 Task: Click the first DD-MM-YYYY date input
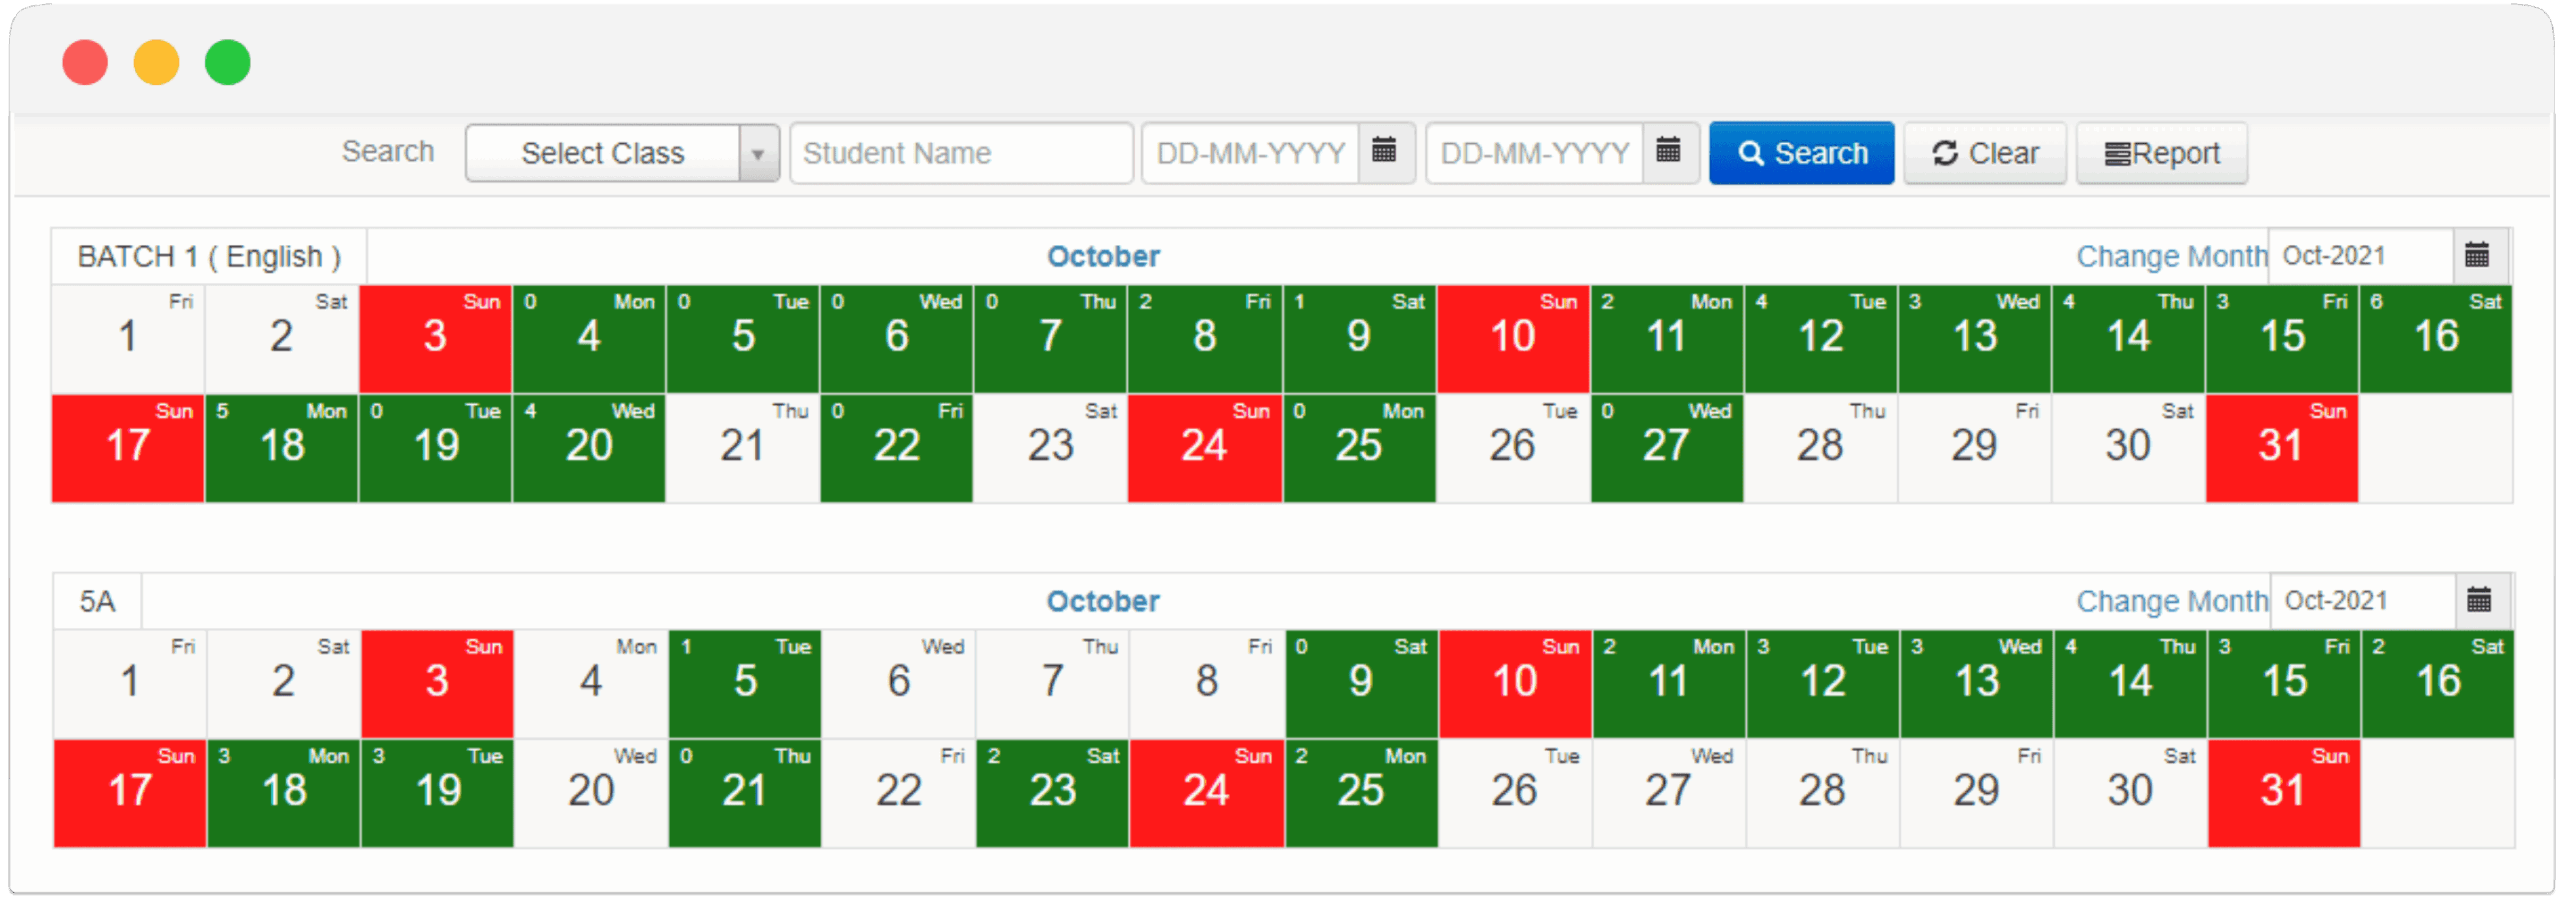[1250, 154]
